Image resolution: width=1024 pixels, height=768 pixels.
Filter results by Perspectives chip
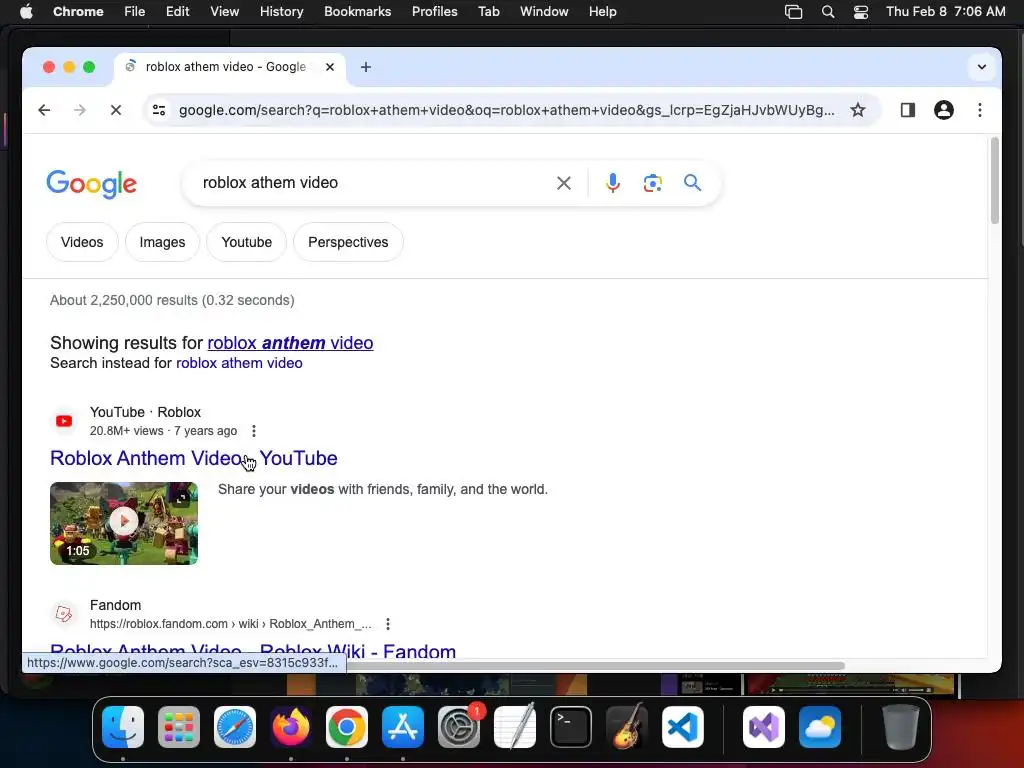point(348,242)
